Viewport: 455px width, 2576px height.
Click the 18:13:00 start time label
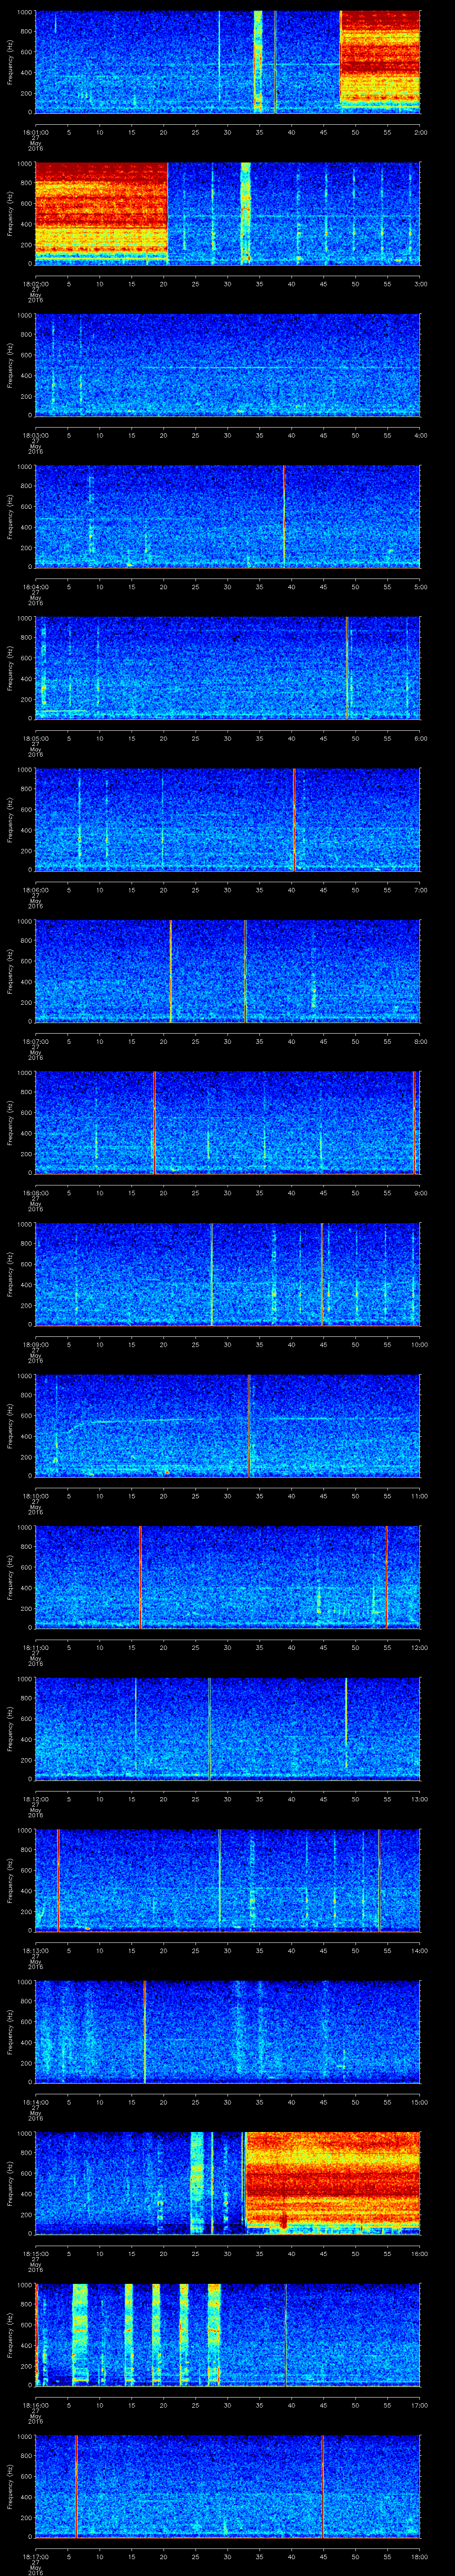pos(35,1950)
